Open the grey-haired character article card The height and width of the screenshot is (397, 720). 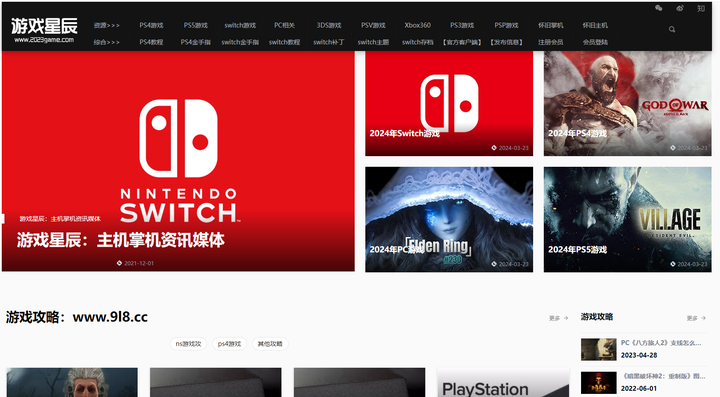pyautogui.click(x=72, y=382)
